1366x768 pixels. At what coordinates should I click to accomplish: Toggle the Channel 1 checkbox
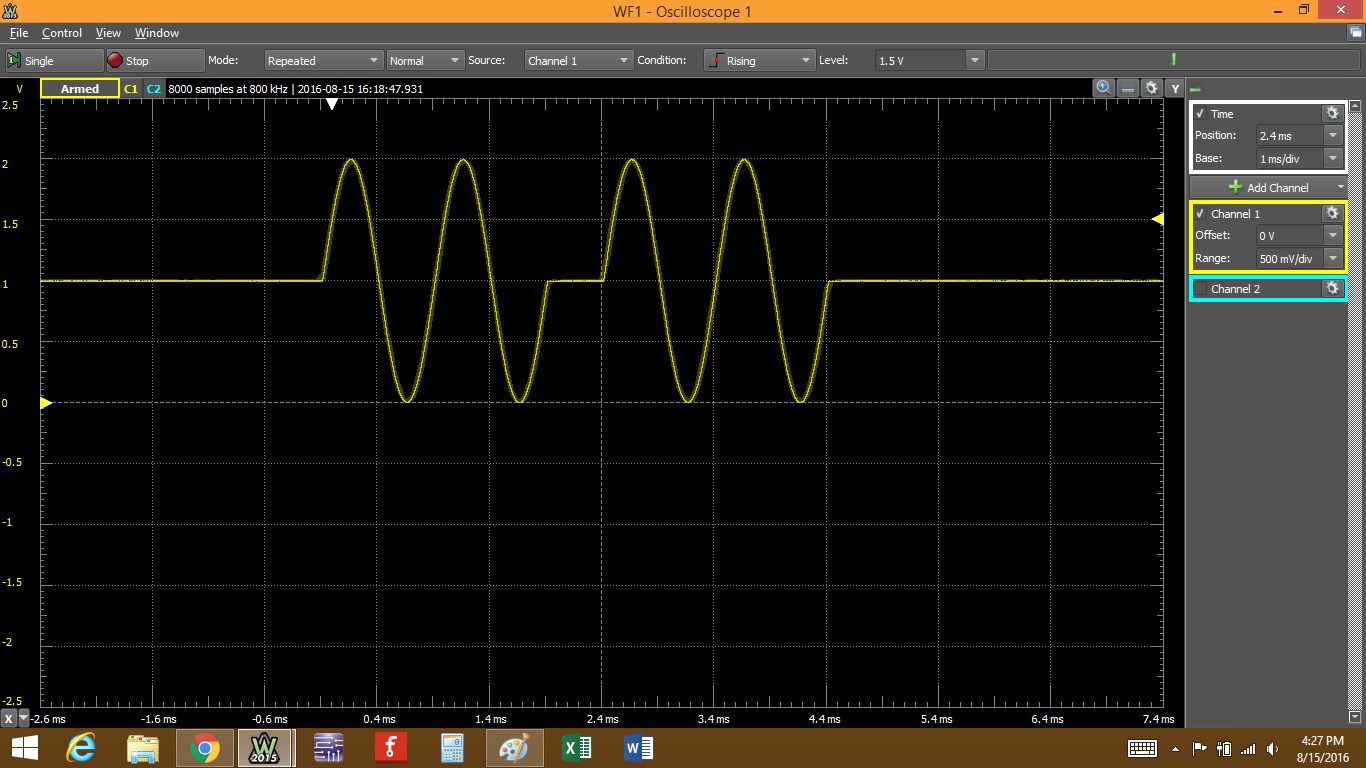click(x=1200, y=213)
